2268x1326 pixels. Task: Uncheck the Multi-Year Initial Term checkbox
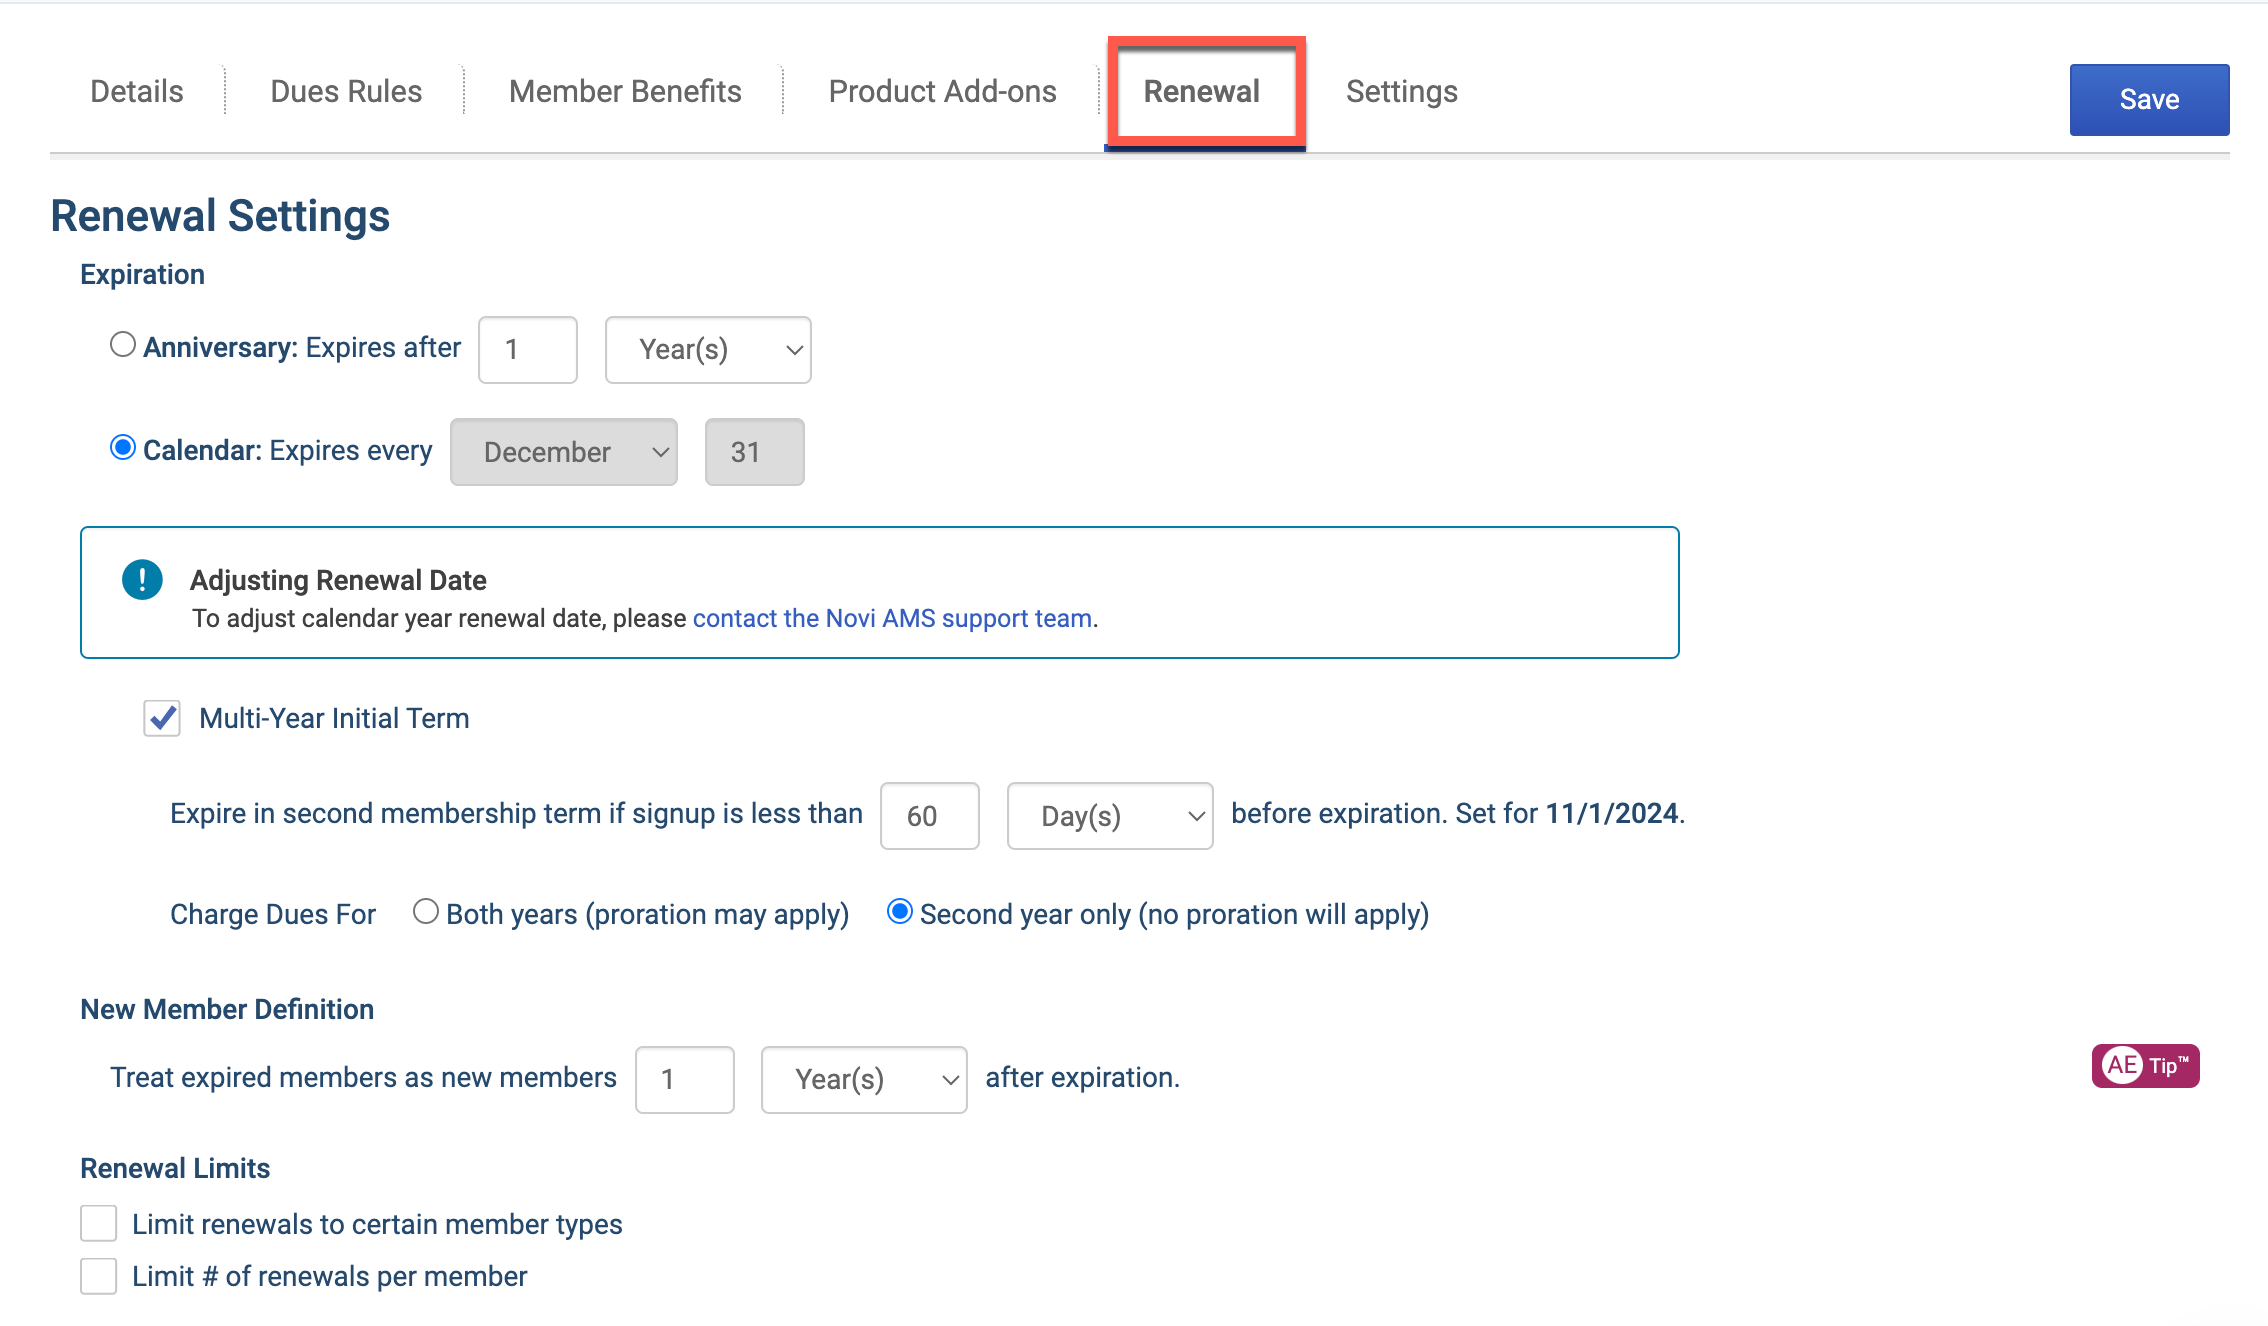pyautogui.click(x=162, y=718)
